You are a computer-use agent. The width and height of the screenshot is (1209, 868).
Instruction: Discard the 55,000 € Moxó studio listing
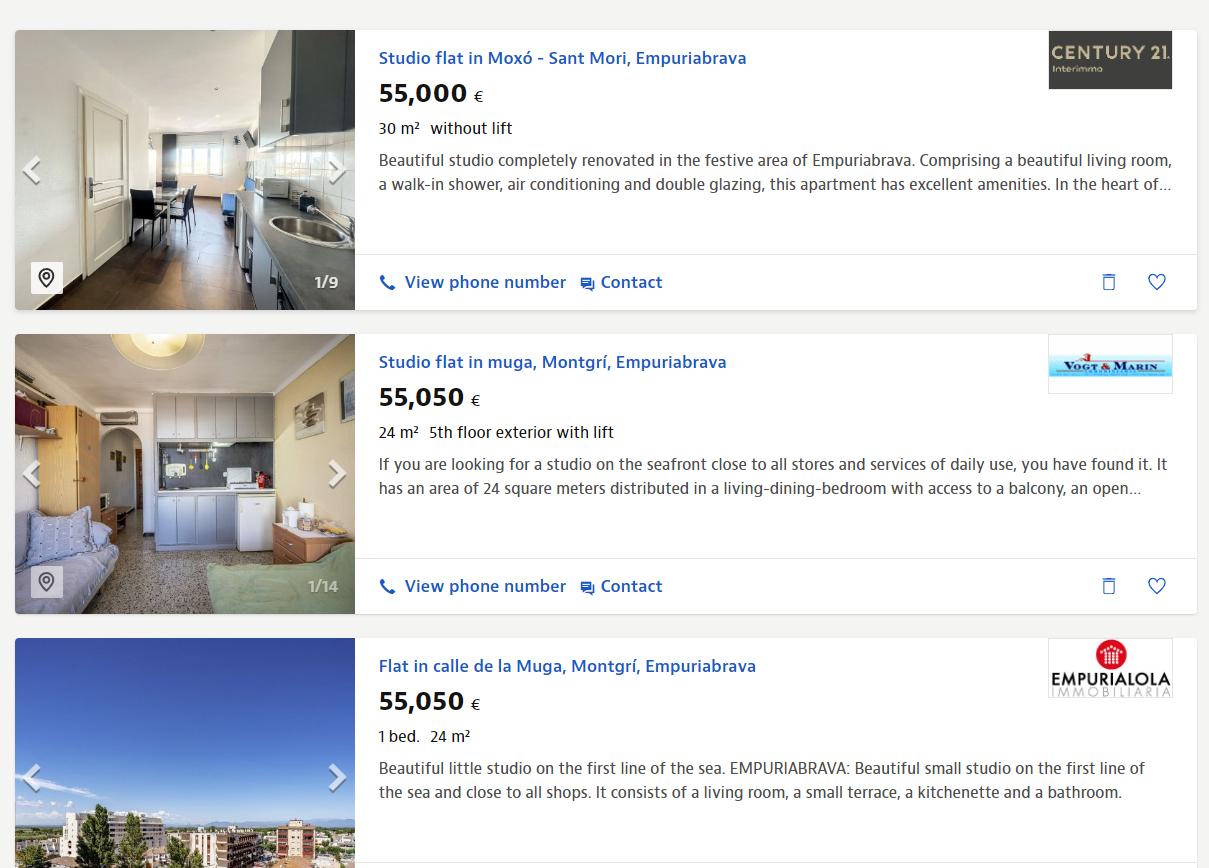pos(1108,282)
